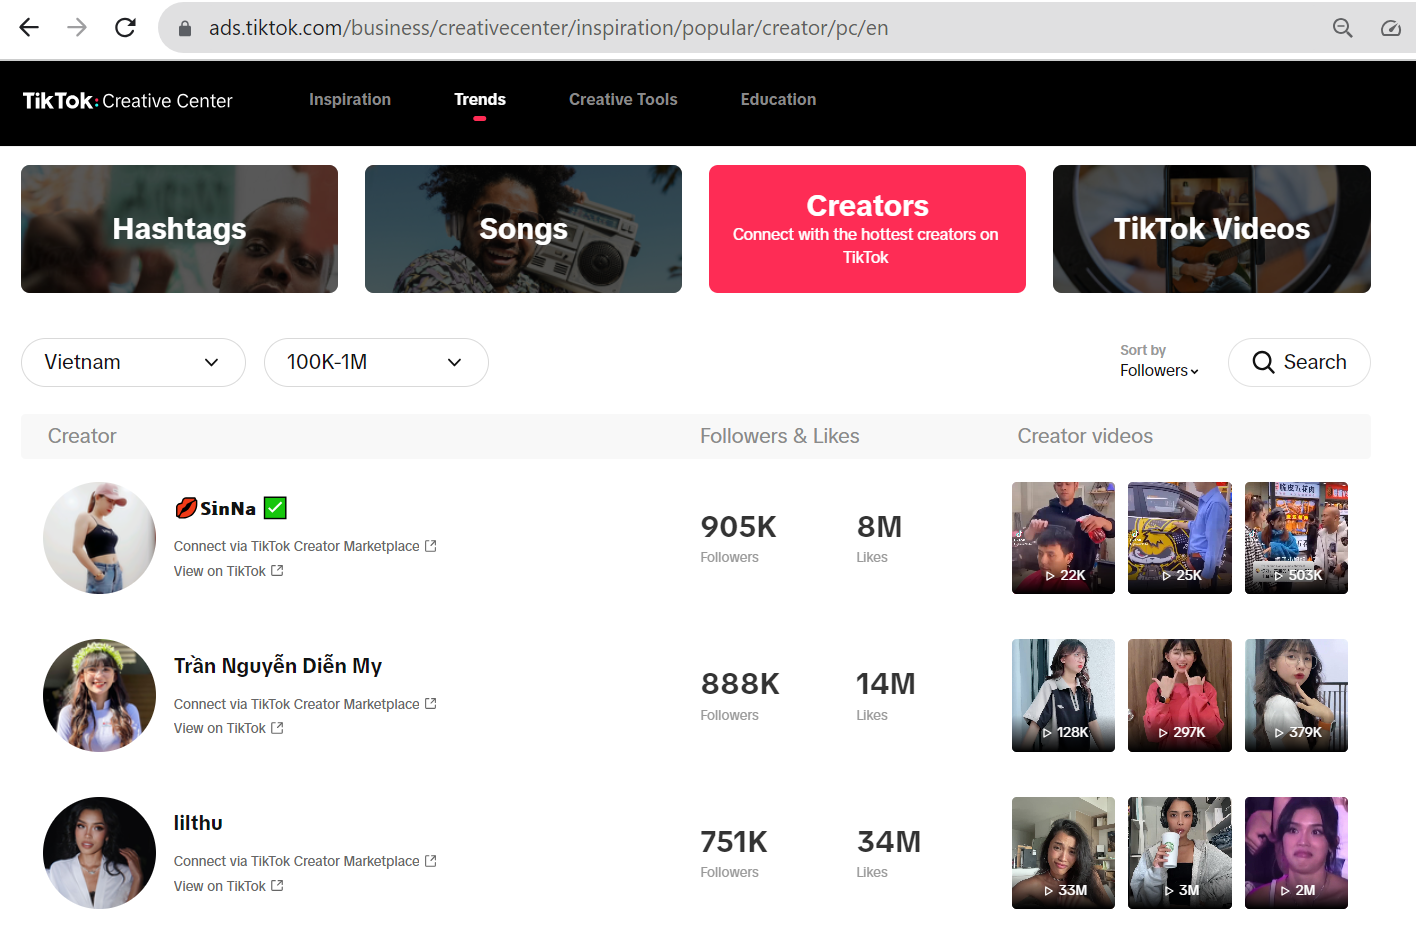Click the 905K followers count
Screen dimensions: 1416x944
pos(739,527)
